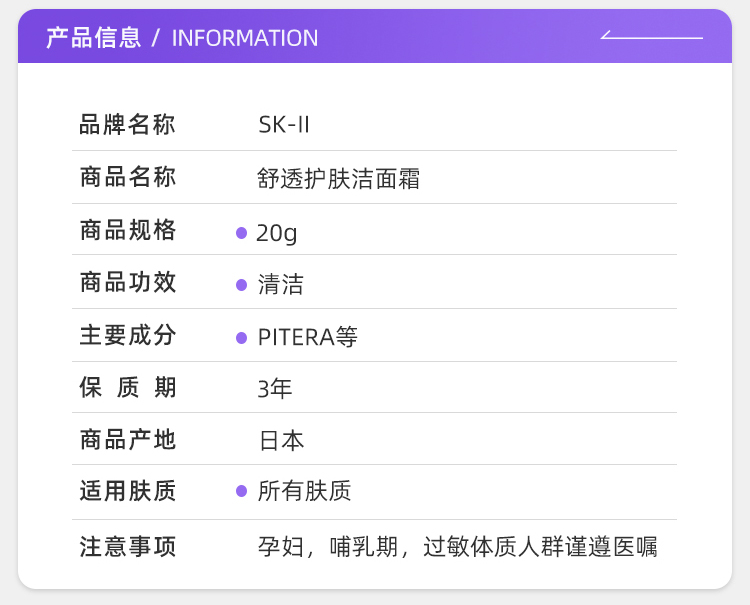Image resolution: width=750 pixels, height=605 pixels.
Task: Click the PITERA等 ingredient text
Action: pos(308,338)
